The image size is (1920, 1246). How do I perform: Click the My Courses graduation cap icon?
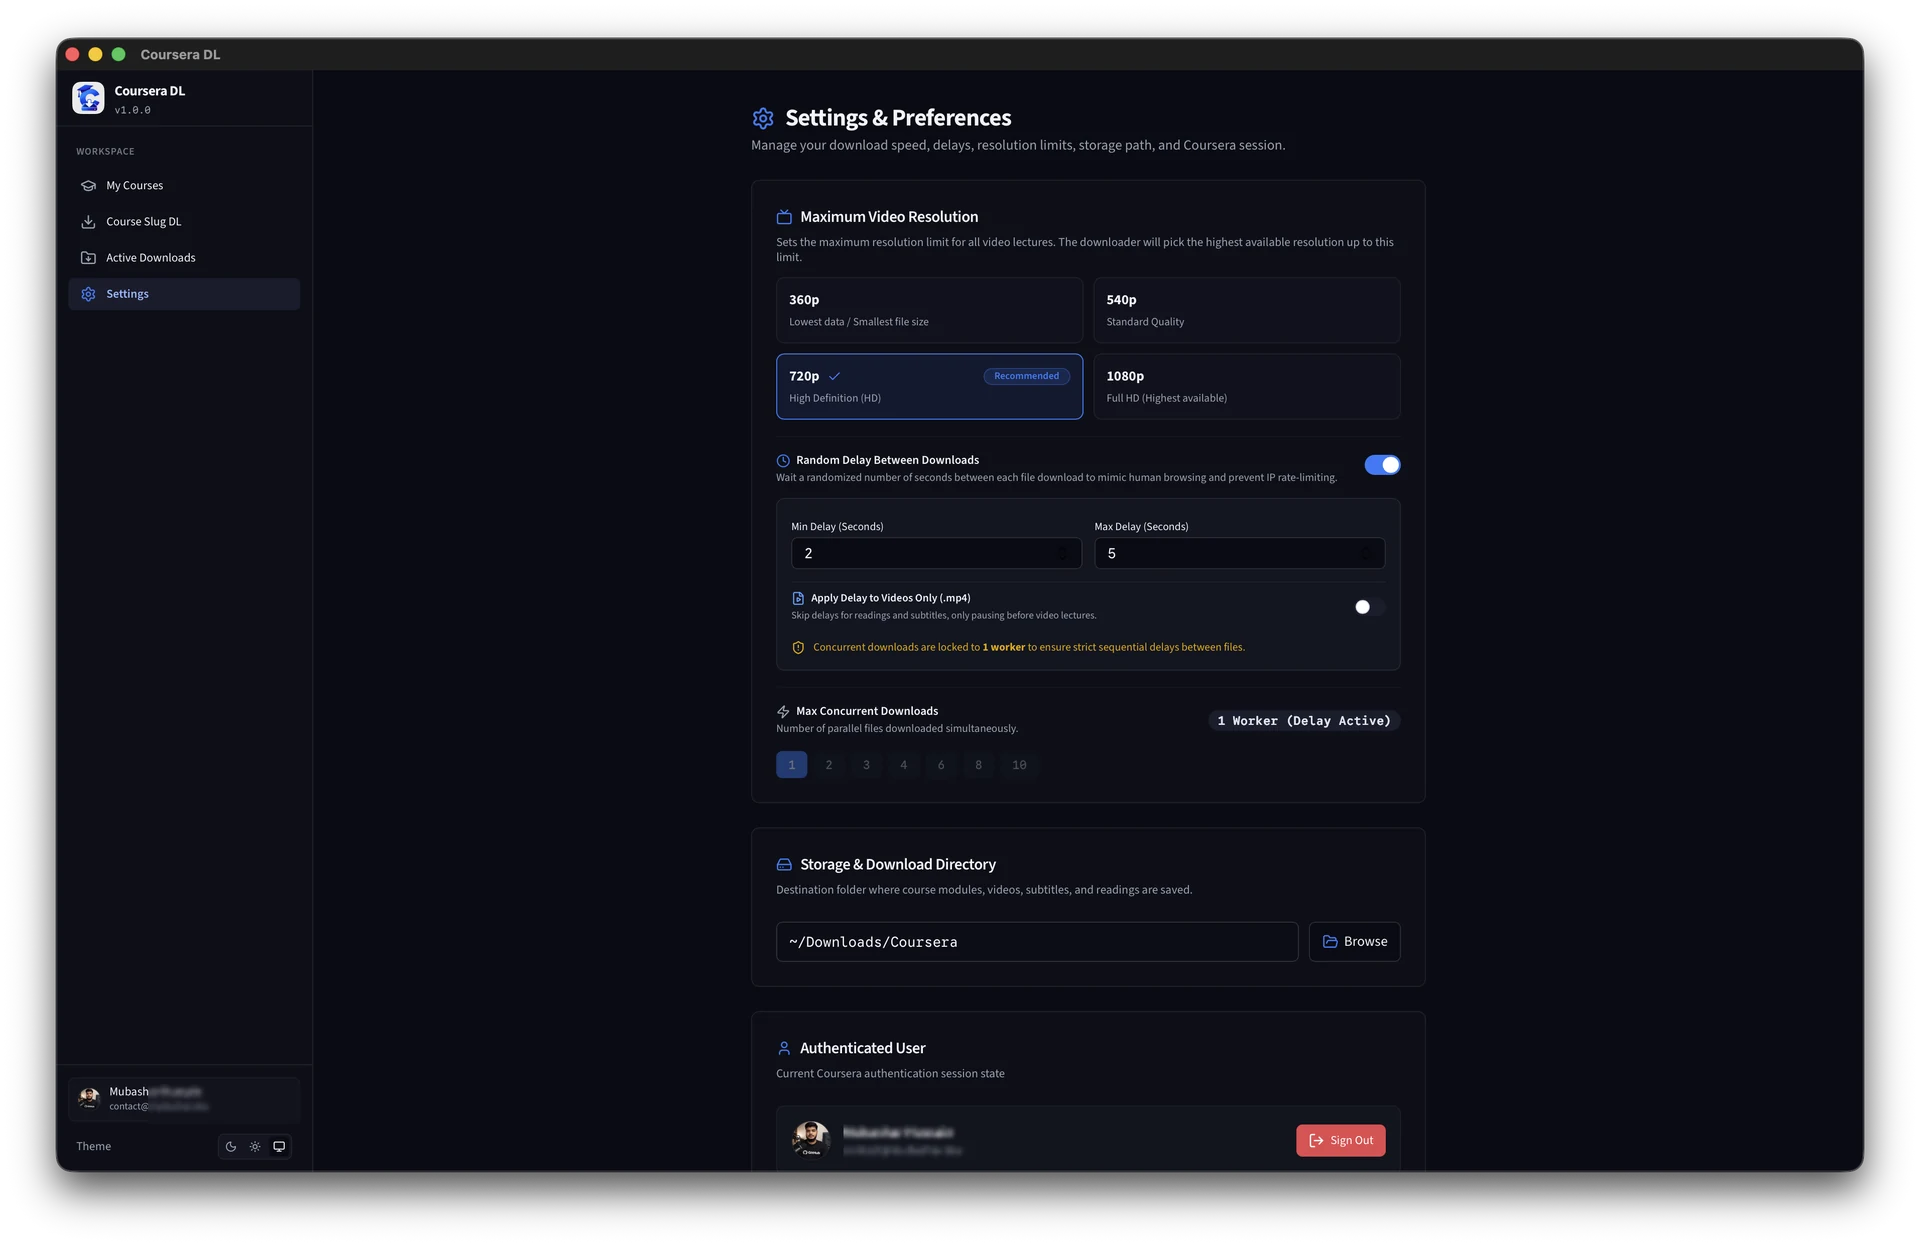click(88, 186)
